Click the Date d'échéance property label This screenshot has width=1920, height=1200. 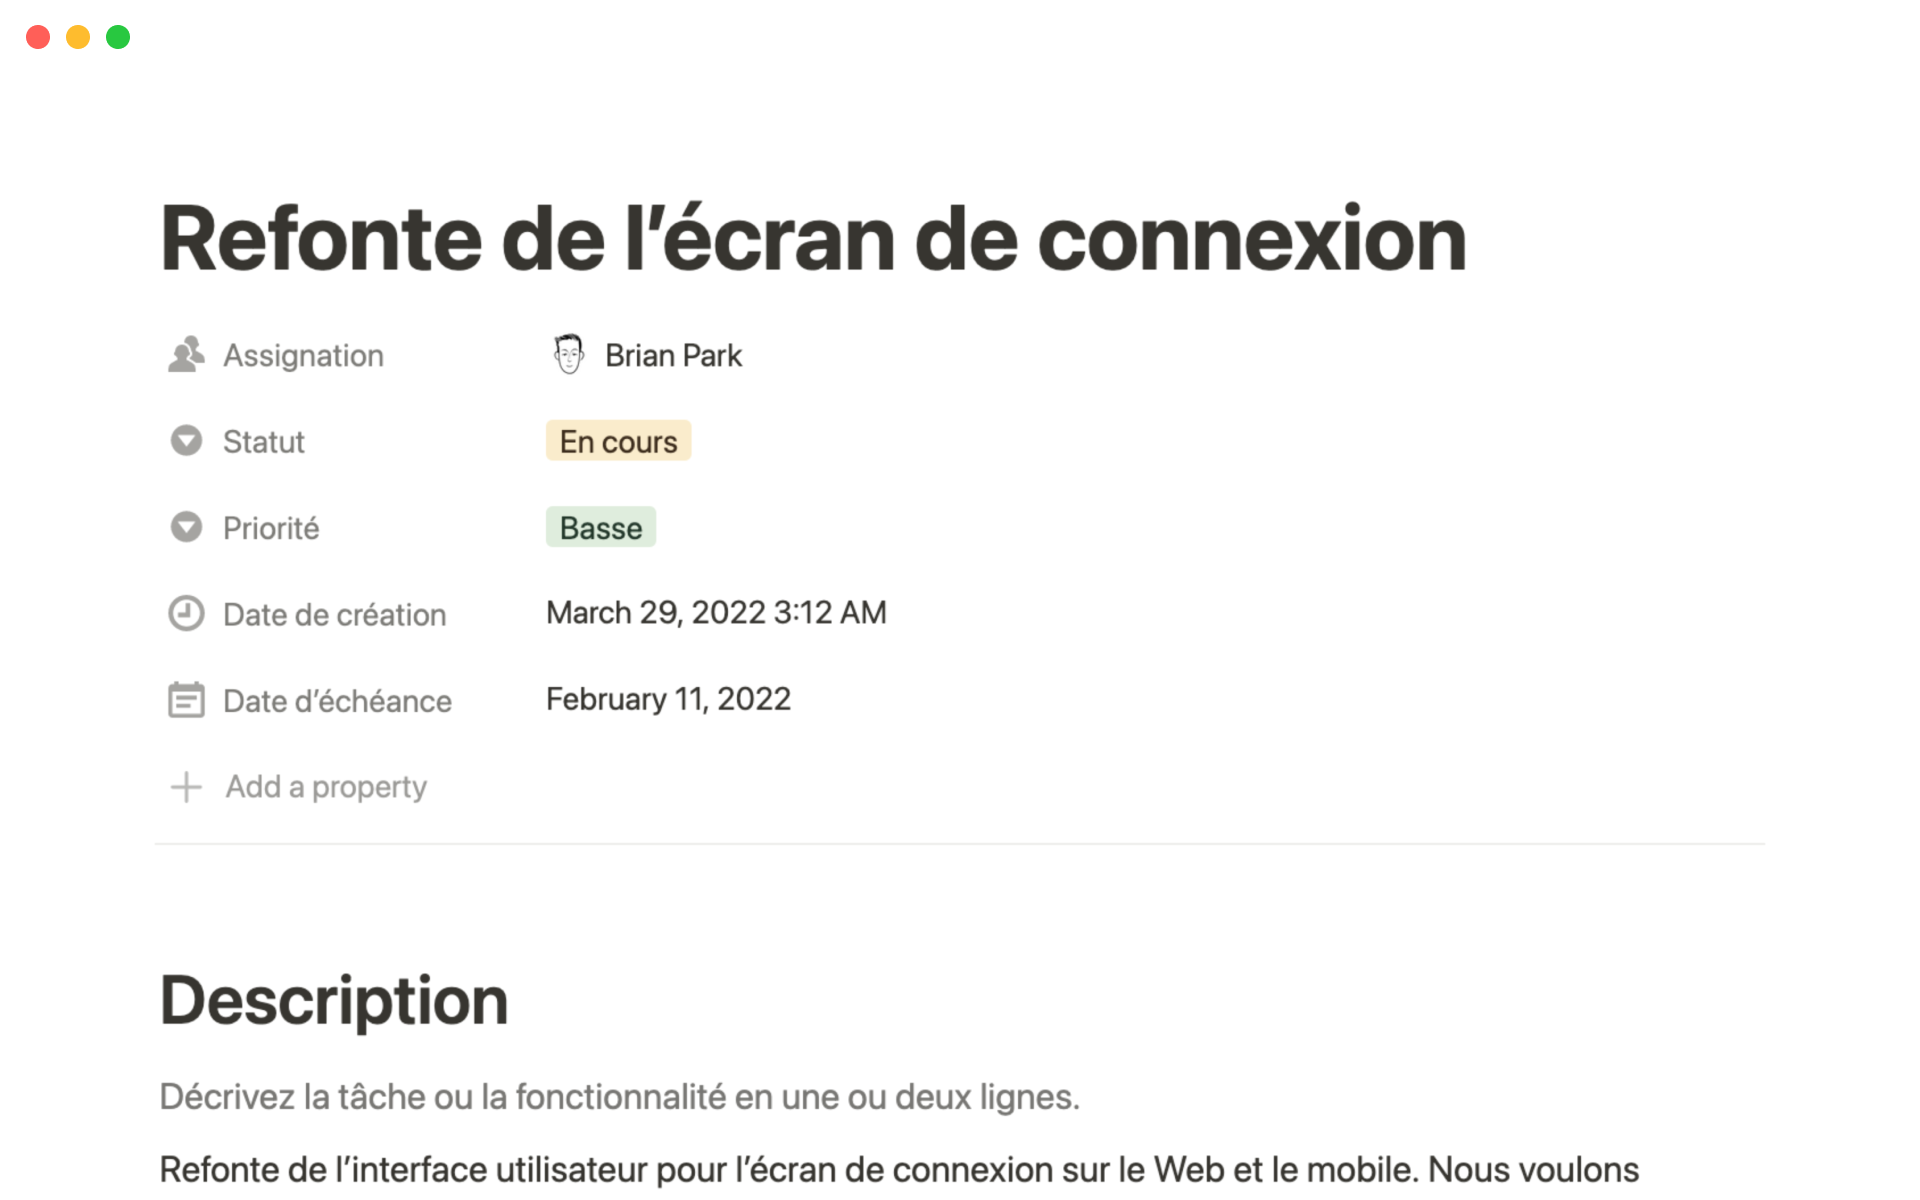click(337, 701)
